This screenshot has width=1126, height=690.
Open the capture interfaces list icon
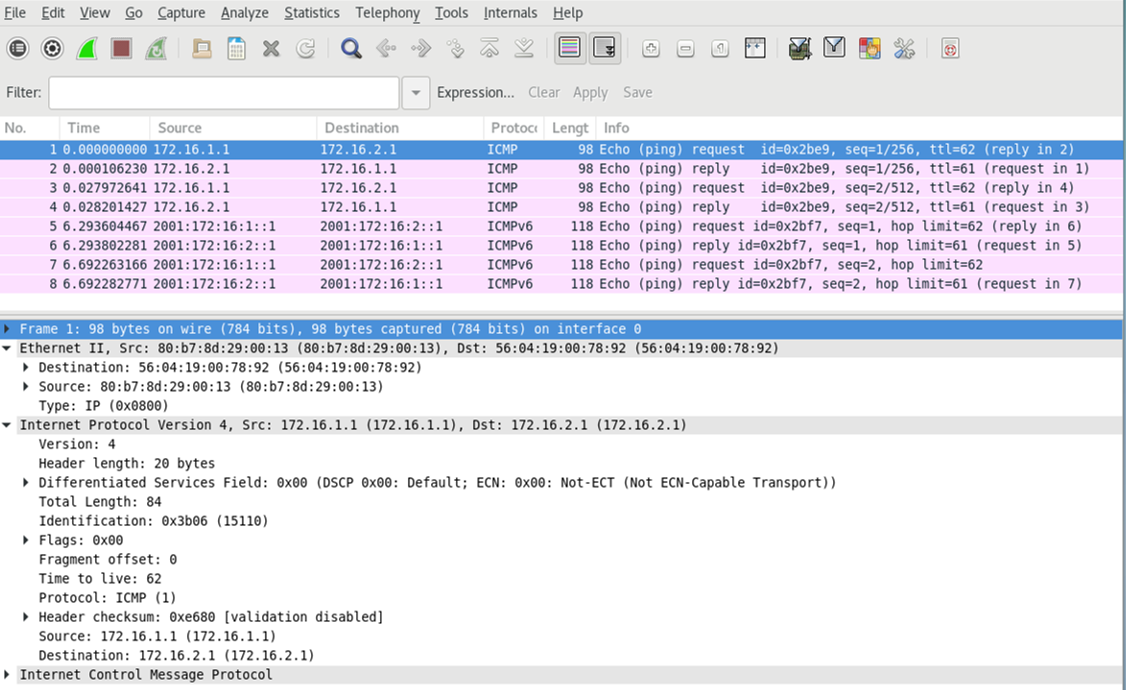click(18, 48)
